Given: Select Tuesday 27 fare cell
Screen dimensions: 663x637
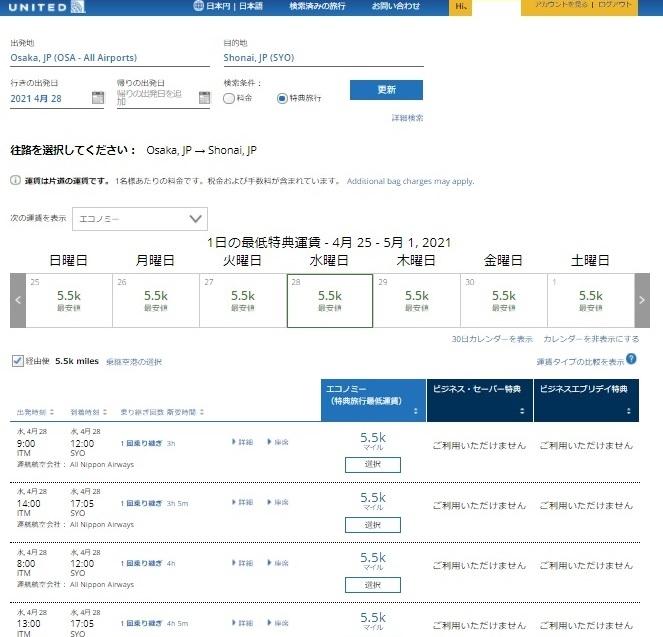Looking at the screenshot, I should coord(243,300).
